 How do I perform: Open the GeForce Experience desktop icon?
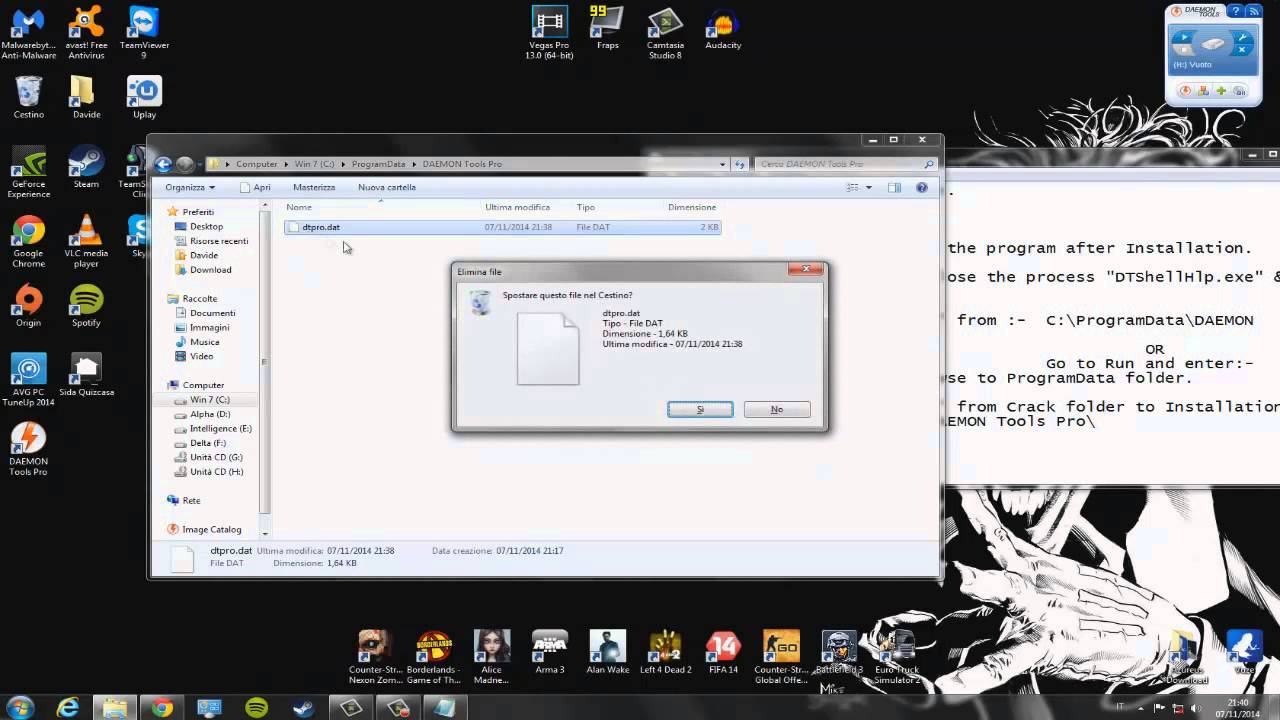click(x=28, y=172)
